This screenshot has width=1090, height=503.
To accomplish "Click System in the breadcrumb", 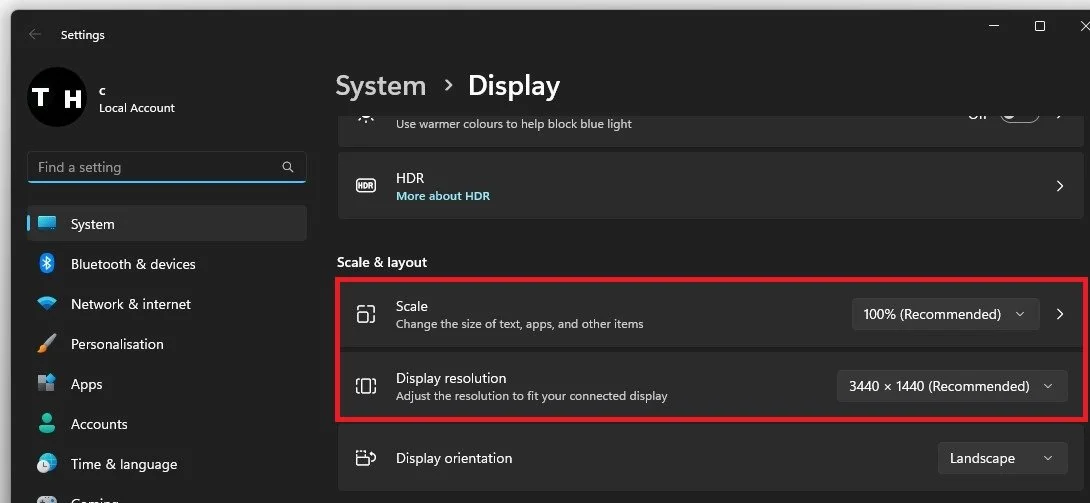I will point(380,86).
